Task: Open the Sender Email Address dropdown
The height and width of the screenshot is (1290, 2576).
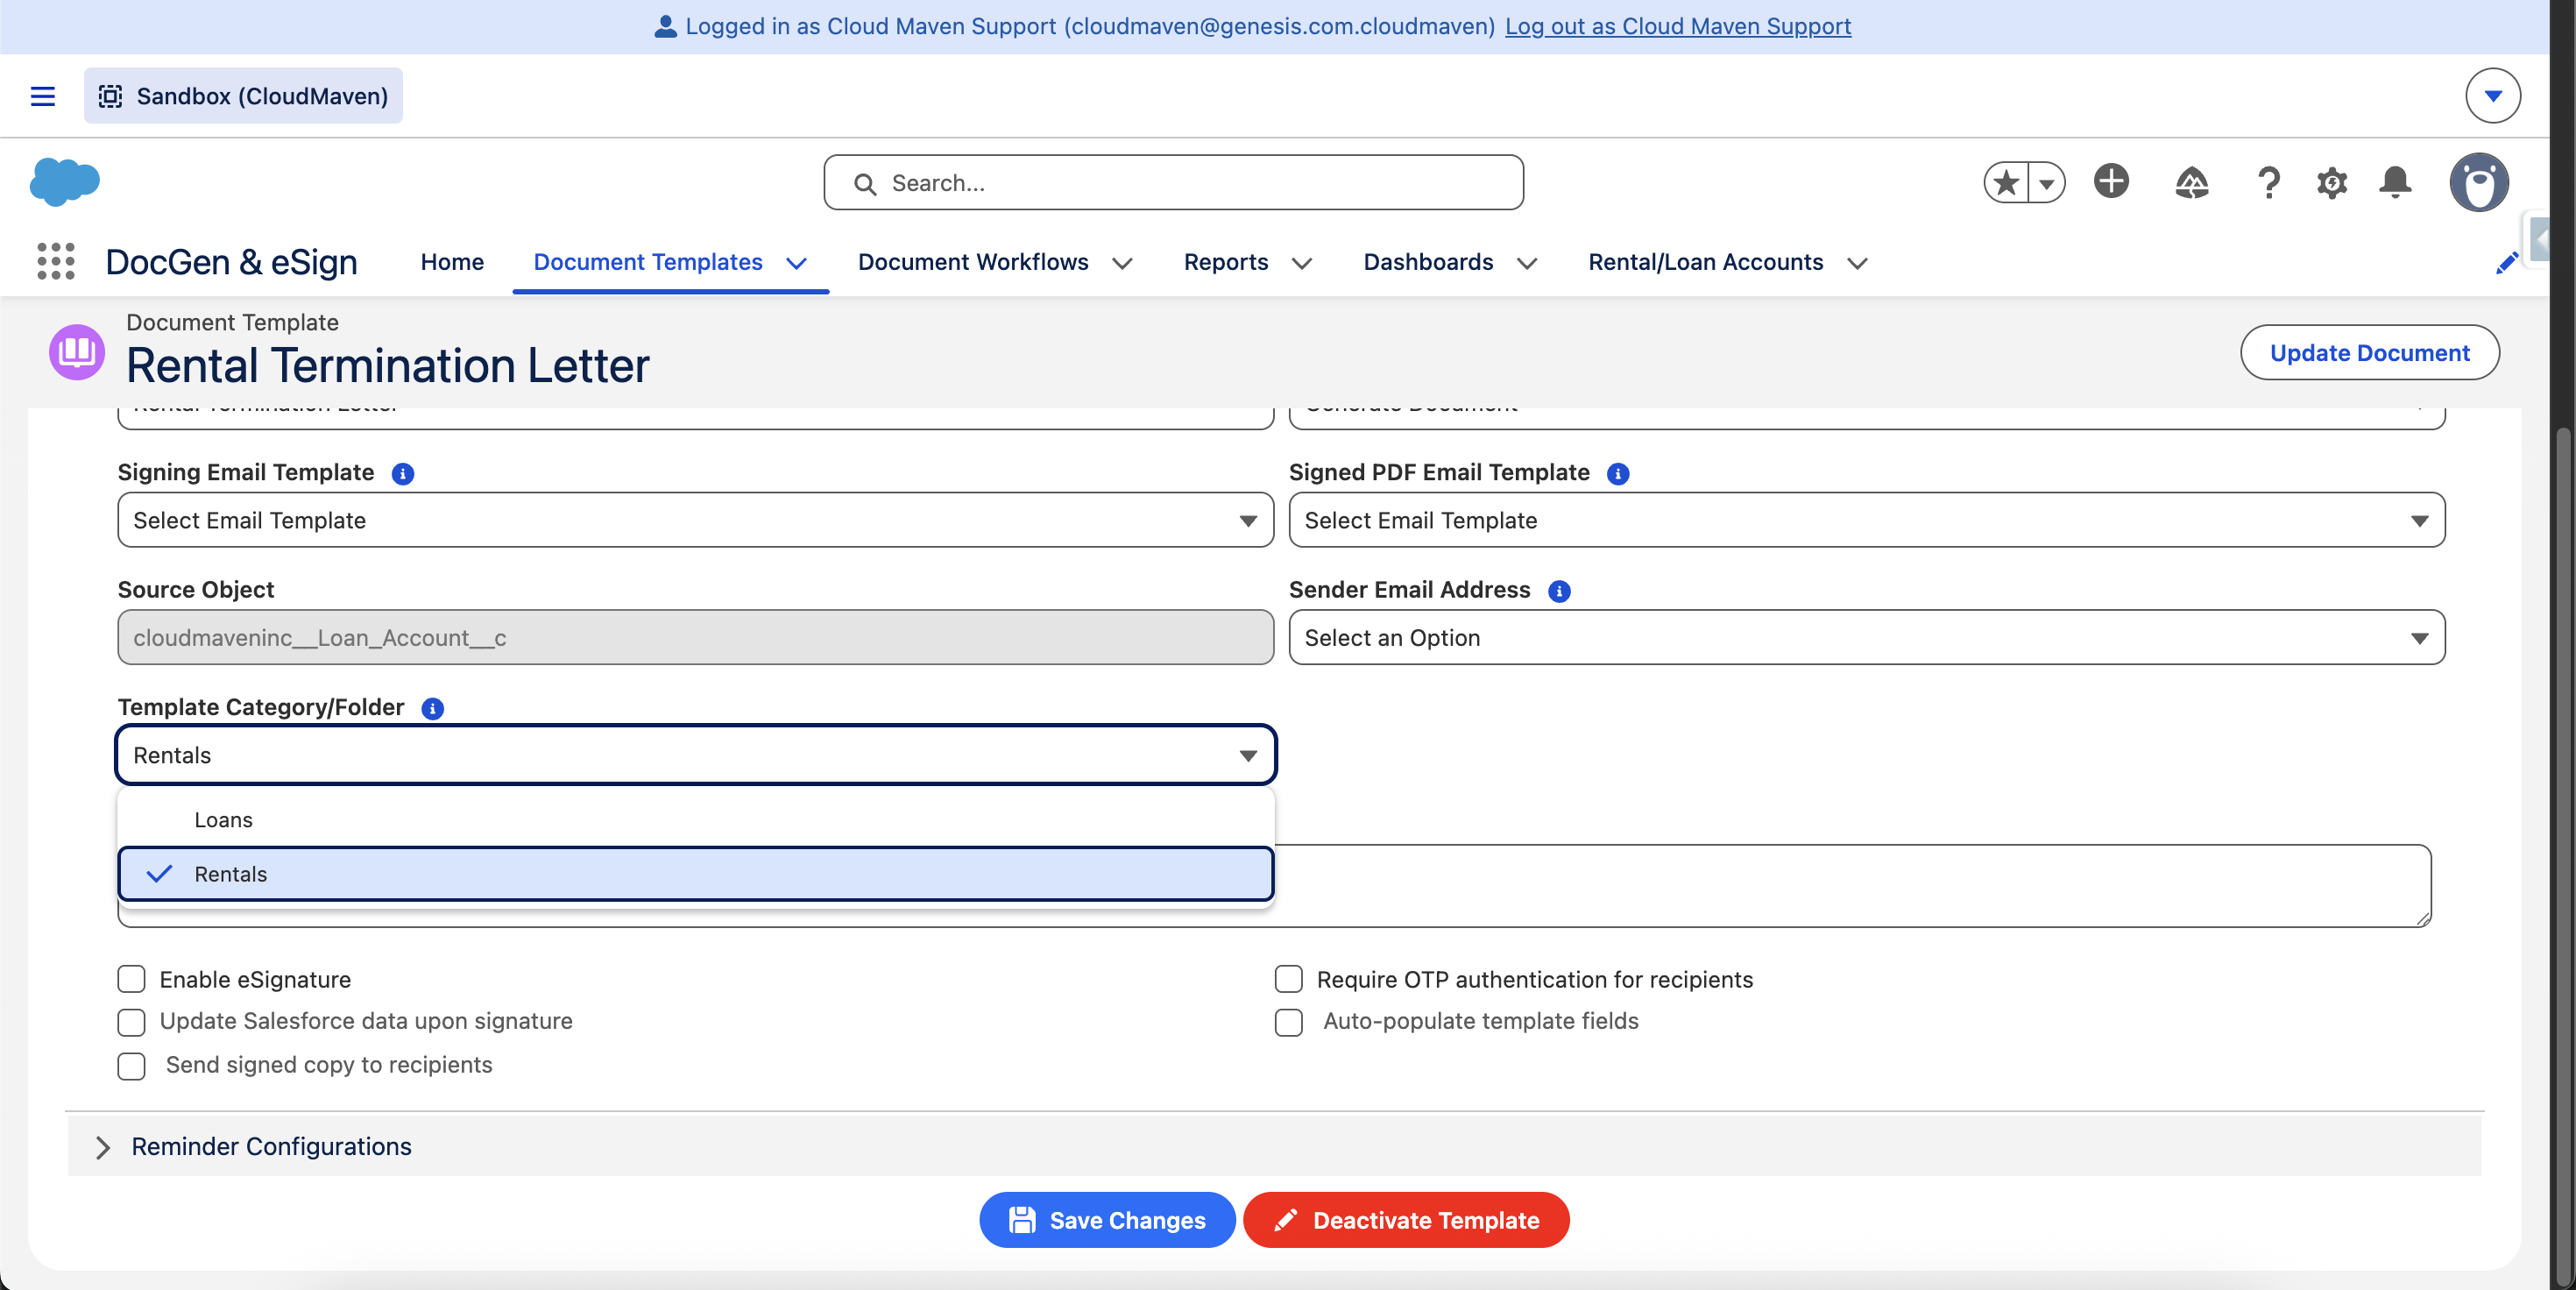Action: (x=1867, y=638)
